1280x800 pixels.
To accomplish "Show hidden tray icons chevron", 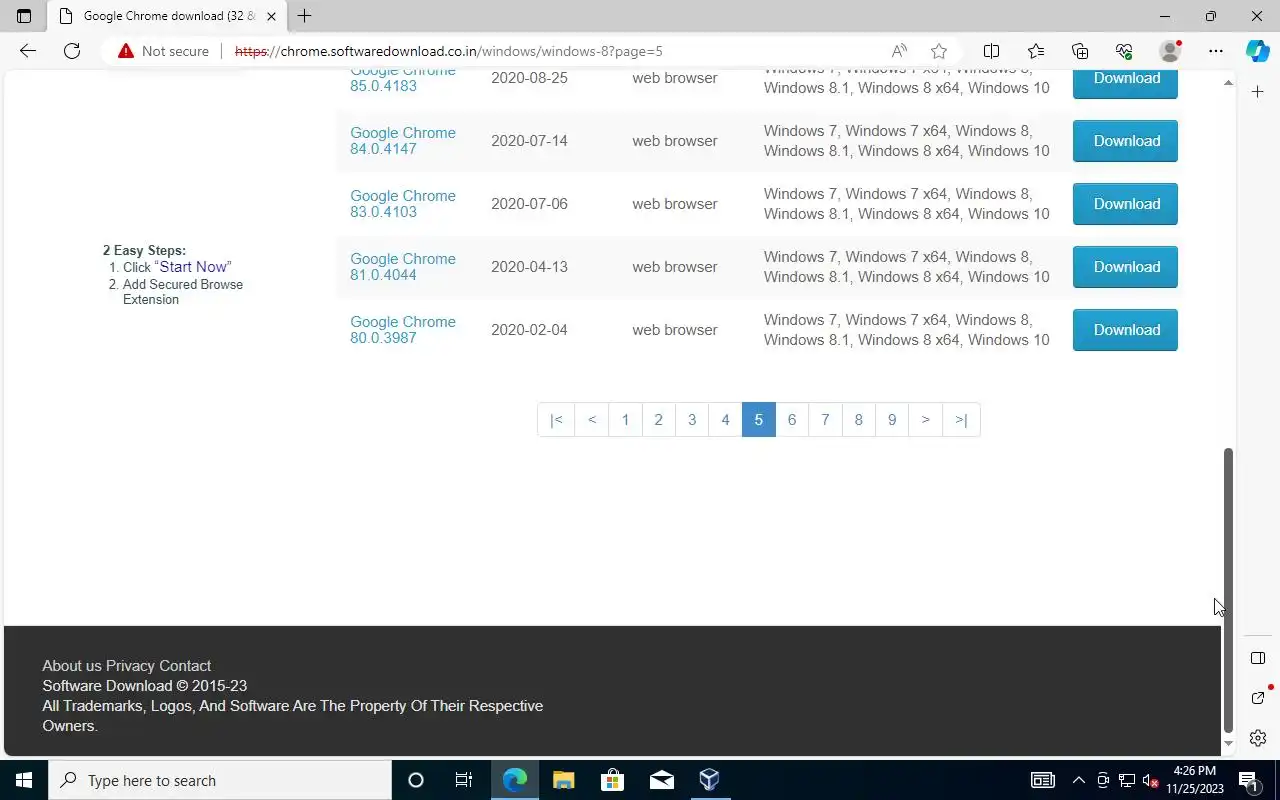I will click(x=1078, y=780).
